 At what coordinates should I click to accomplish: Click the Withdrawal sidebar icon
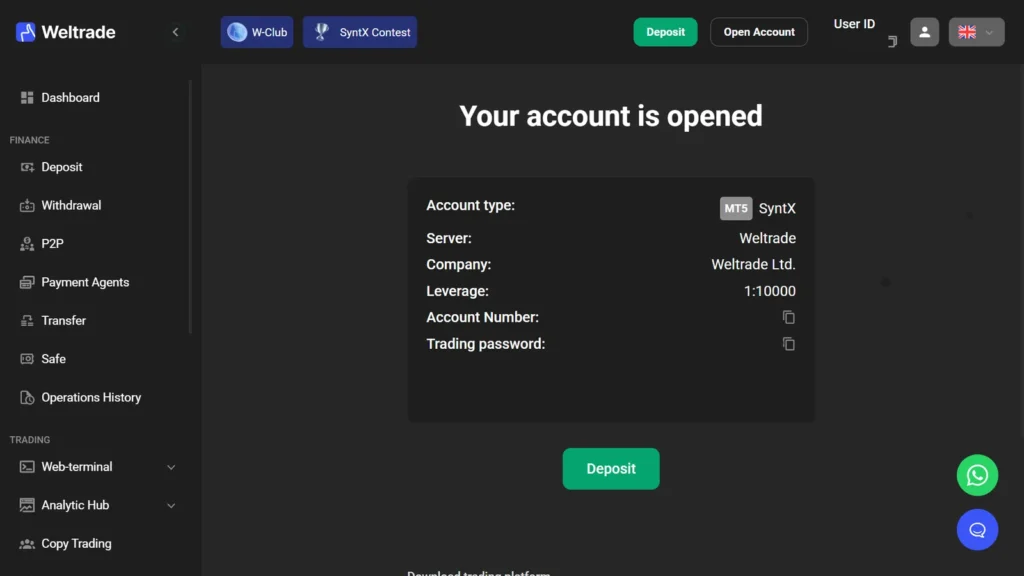(x=27, y=206)
